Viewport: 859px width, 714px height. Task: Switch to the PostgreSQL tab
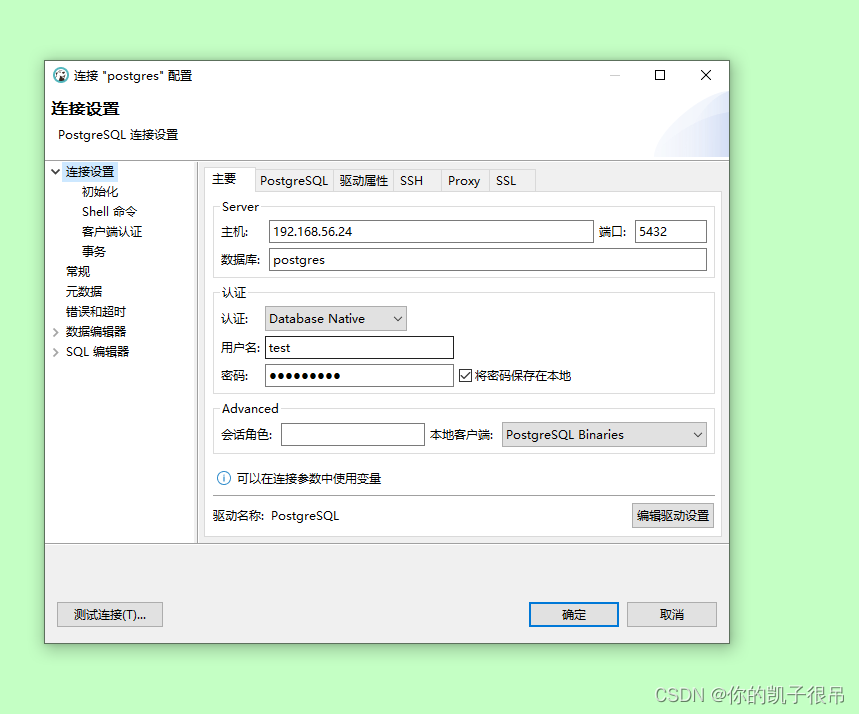pos(294,181)
